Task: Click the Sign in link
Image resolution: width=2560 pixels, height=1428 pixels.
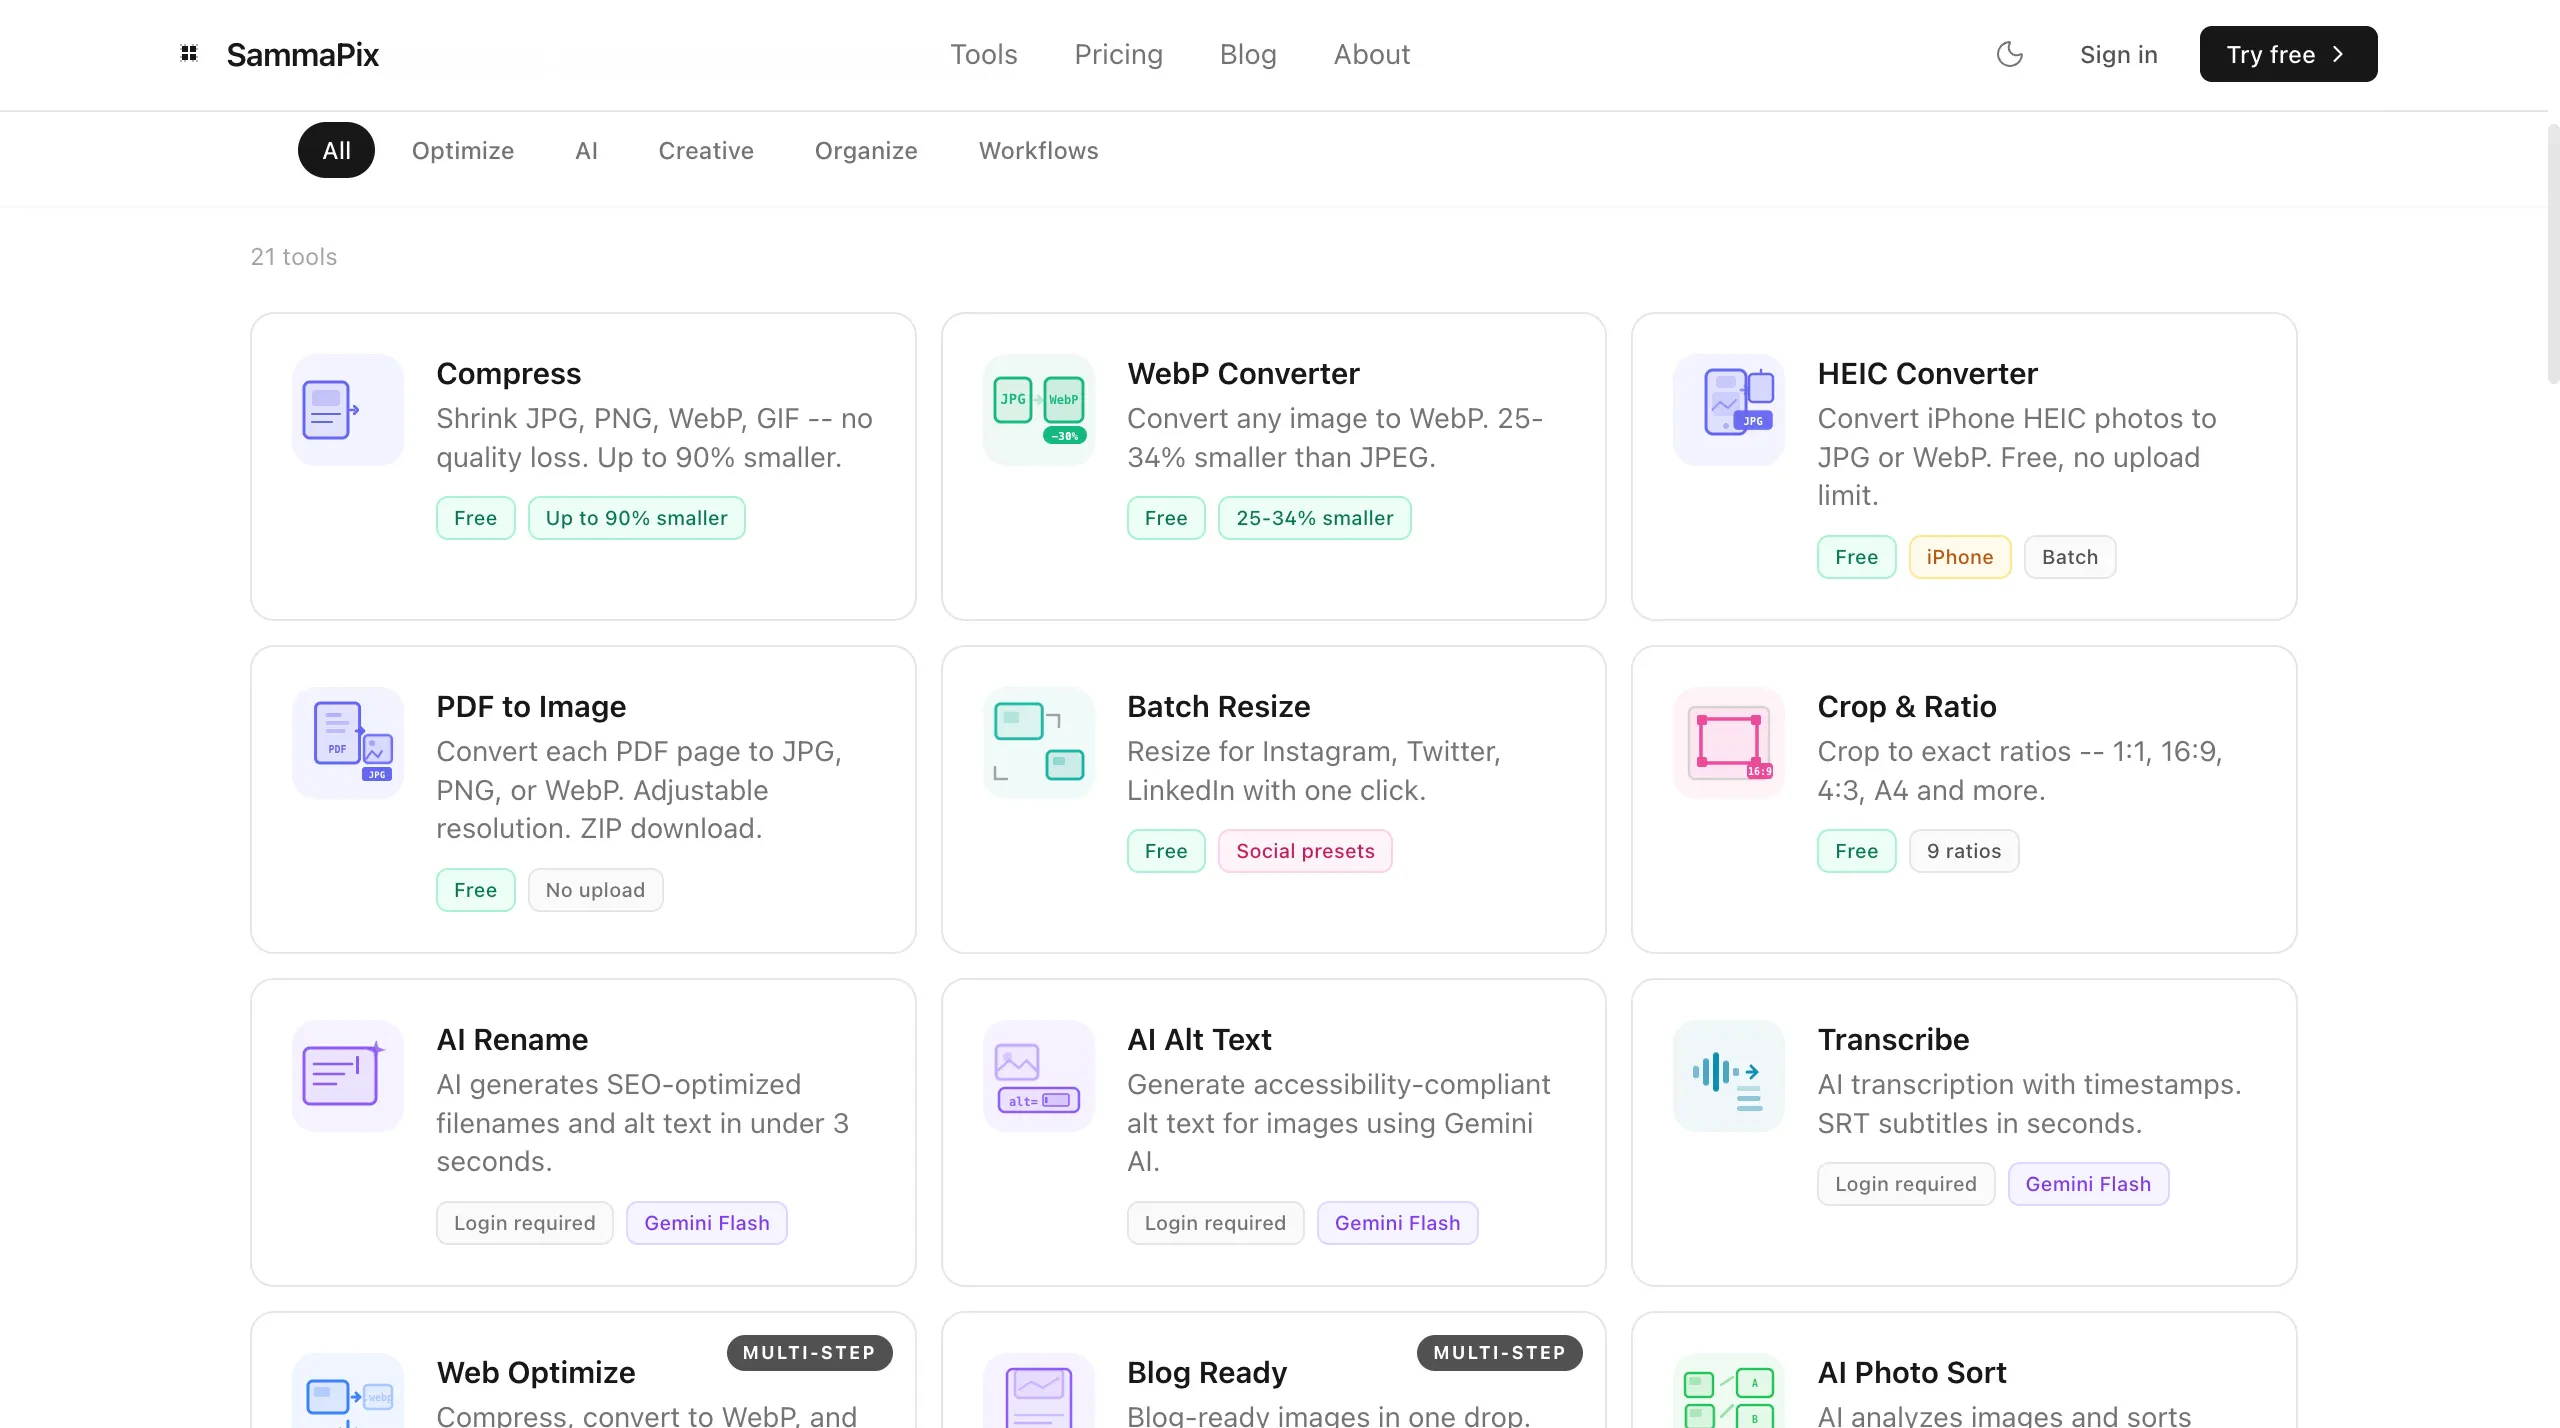Action: click(2118, 54)
